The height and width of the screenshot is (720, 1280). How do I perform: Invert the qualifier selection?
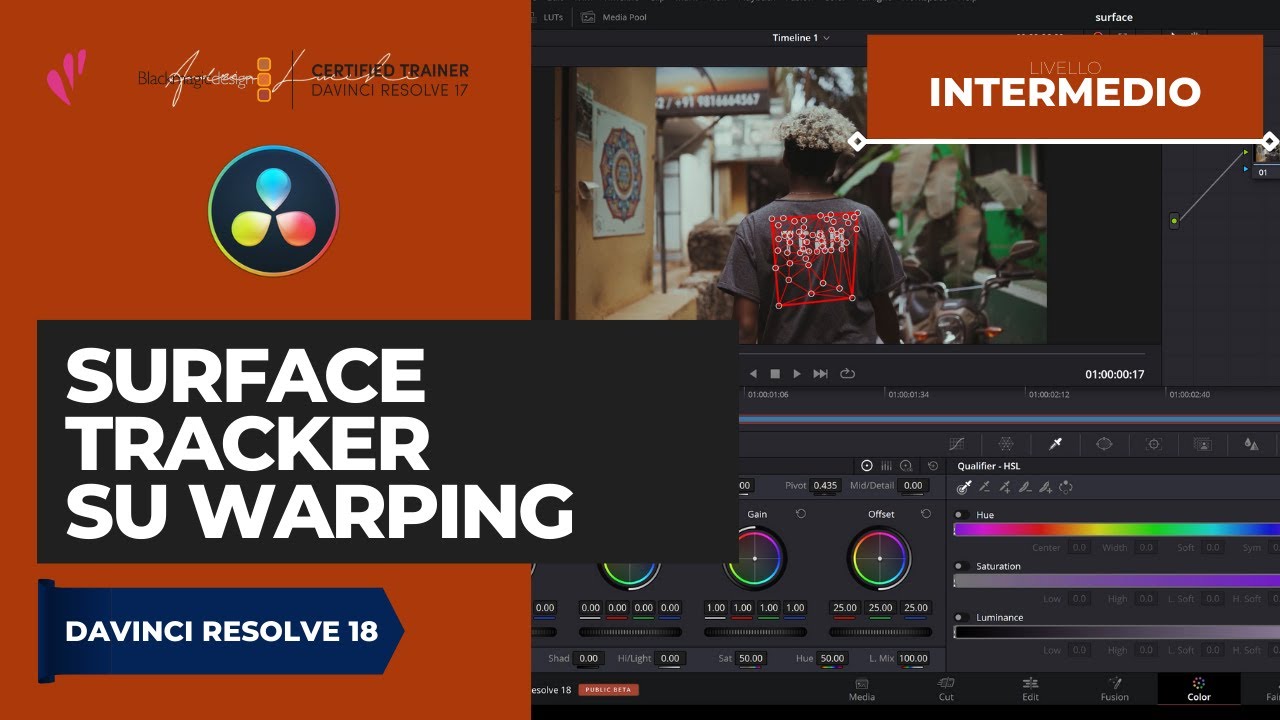pos(1066,488)
